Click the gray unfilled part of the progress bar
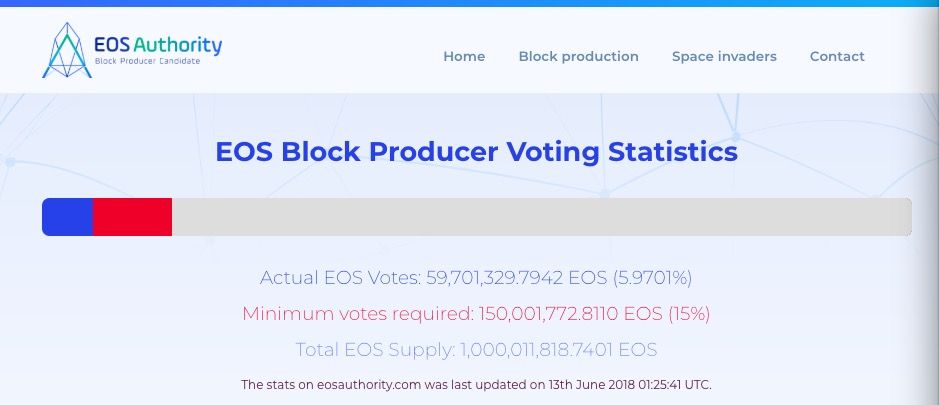The width and height of the screenshot is (939, 405). pyautogui.click(x=542, y=217)
